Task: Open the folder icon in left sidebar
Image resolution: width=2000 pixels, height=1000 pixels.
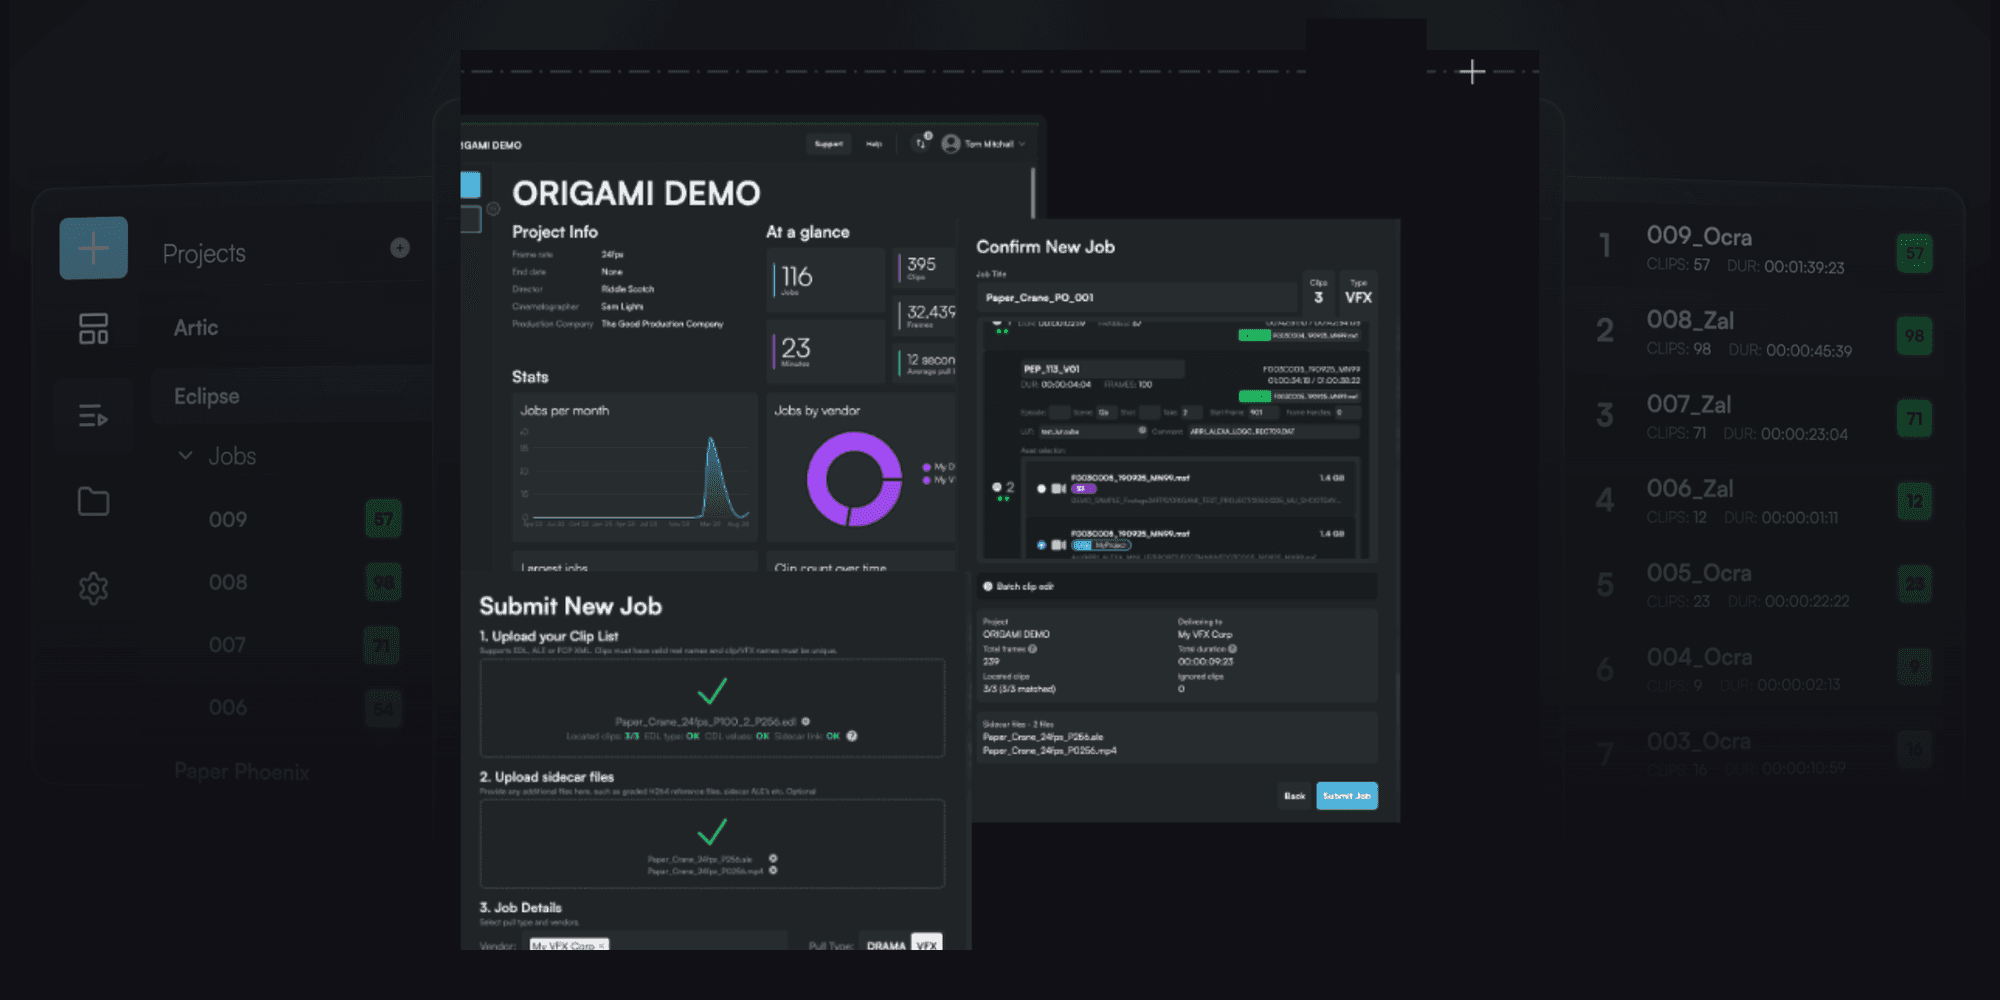Action: 93,501
